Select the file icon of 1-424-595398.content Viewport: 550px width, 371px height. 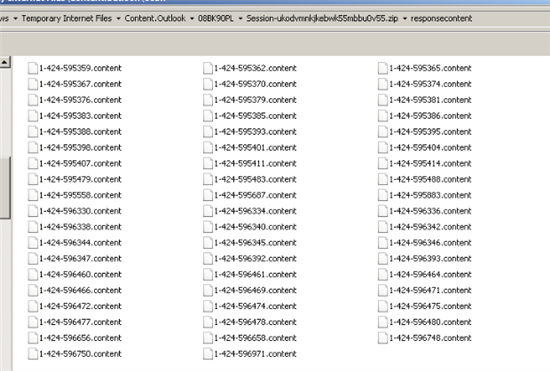click(x=33, y=147)
